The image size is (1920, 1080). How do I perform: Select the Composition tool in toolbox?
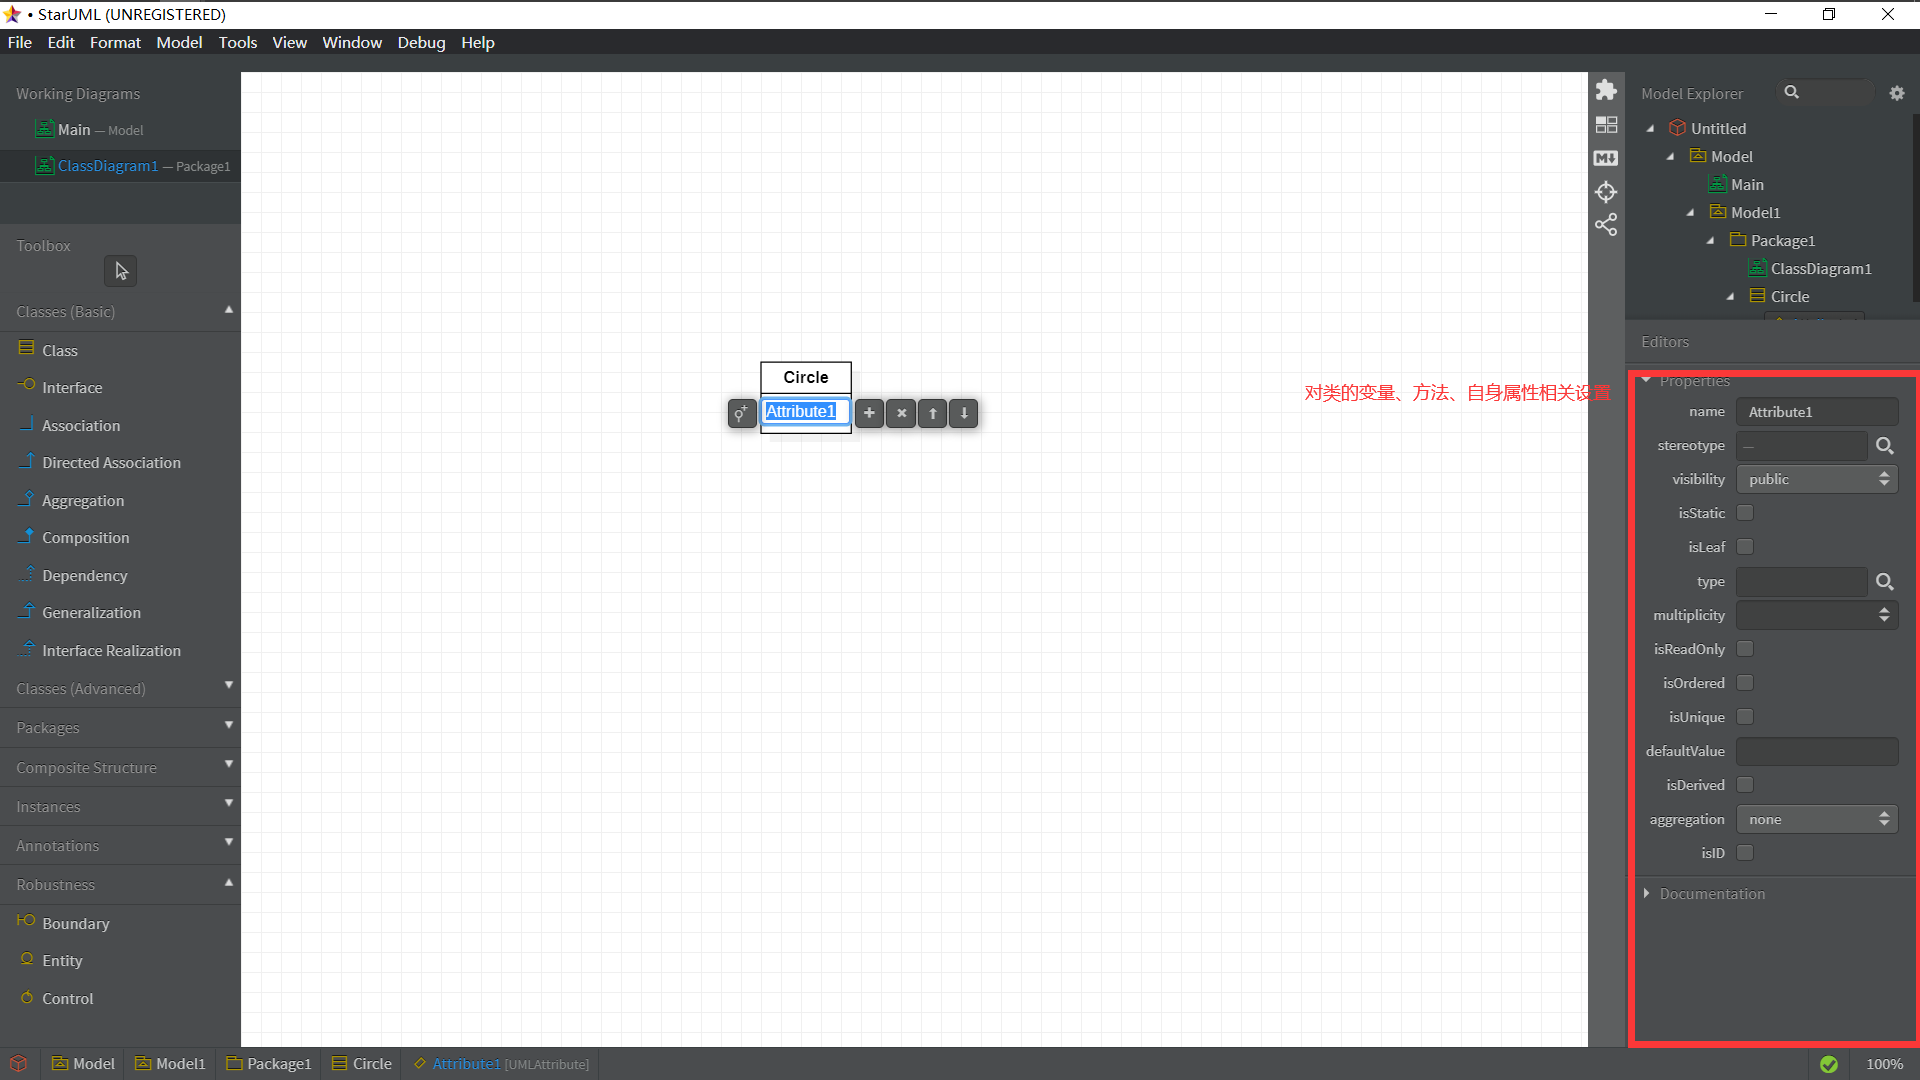[x=84, y=537]
